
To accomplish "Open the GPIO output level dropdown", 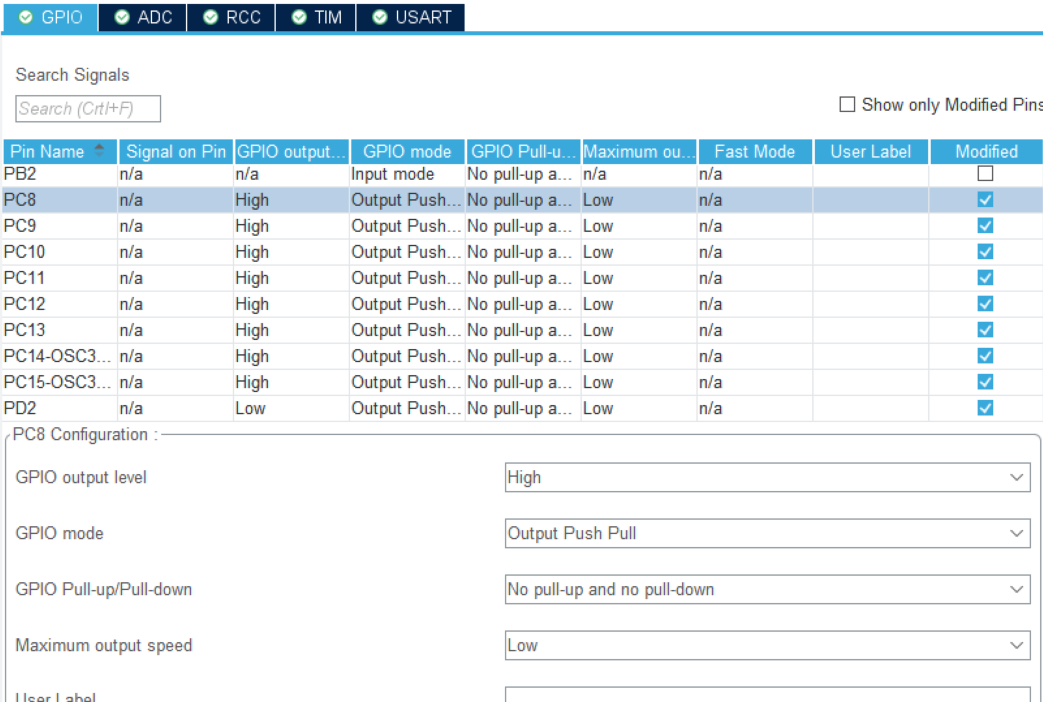I will 767,478.
